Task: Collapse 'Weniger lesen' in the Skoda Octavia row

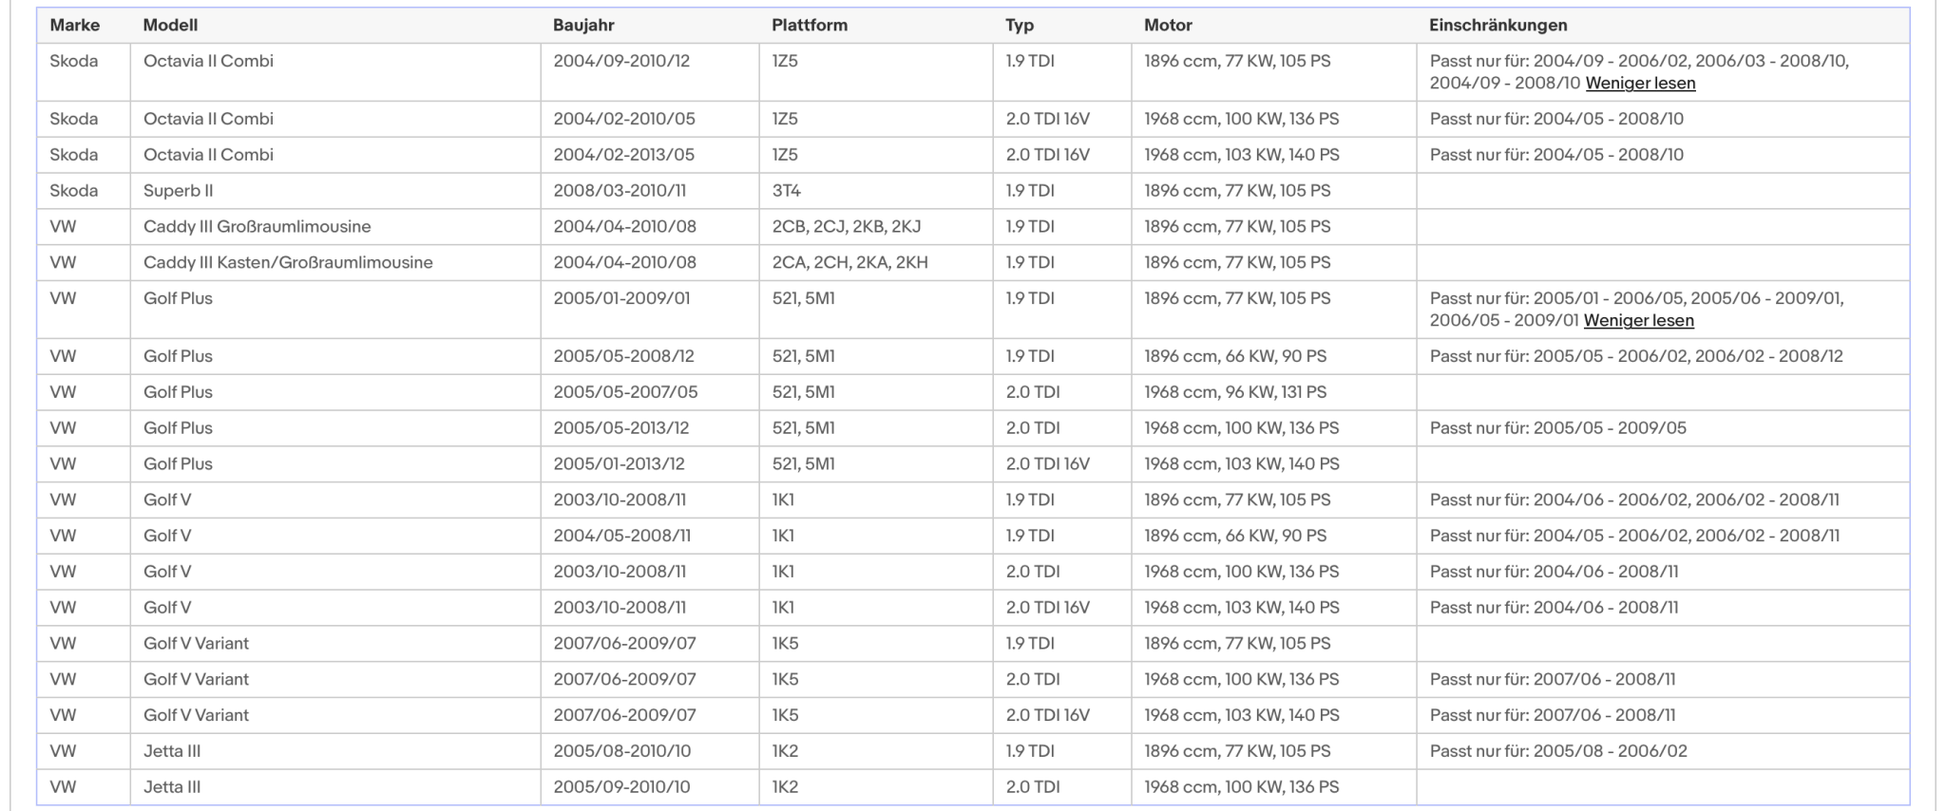Action: click(1640, 84)
